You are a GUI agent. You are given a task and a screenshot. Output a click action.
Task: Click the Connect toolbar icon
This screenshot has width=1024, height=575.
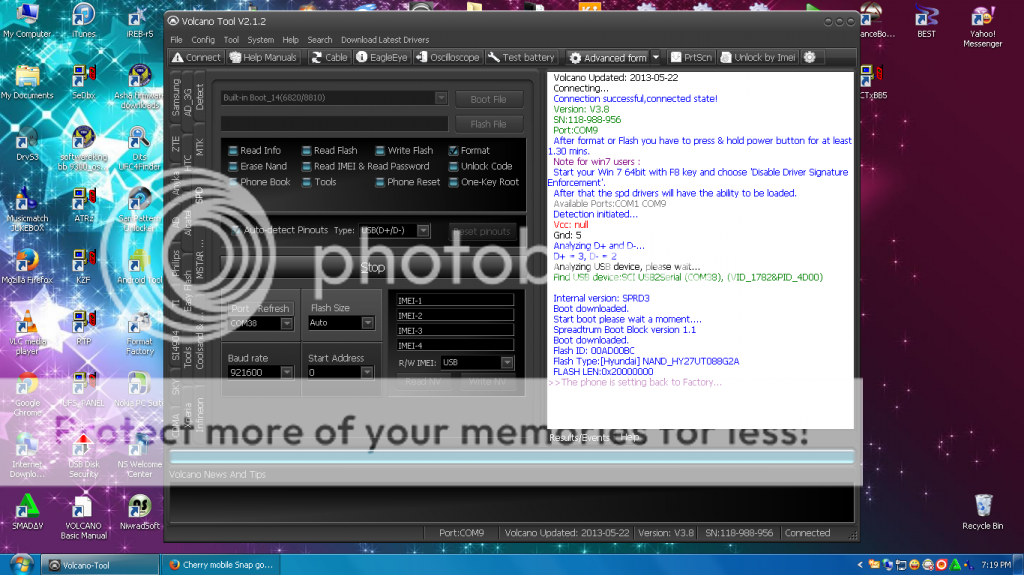point(196,57)
